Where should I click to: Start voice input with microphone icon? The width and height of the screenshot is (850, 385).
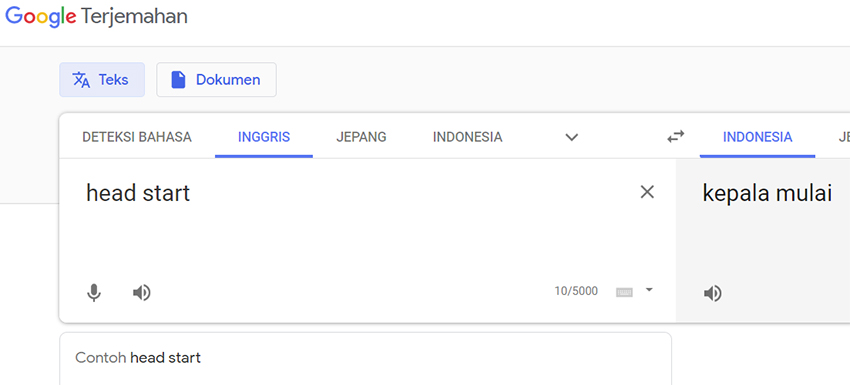click(x=94, y=293)
